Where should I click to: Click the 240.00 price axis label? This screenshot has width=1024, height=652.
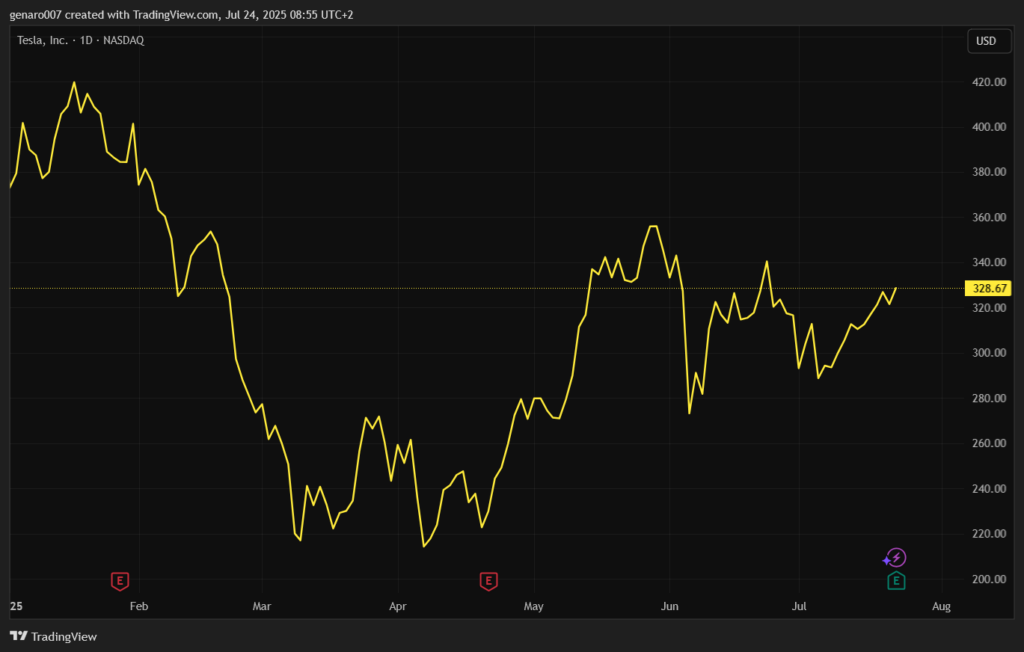(987, 489)
